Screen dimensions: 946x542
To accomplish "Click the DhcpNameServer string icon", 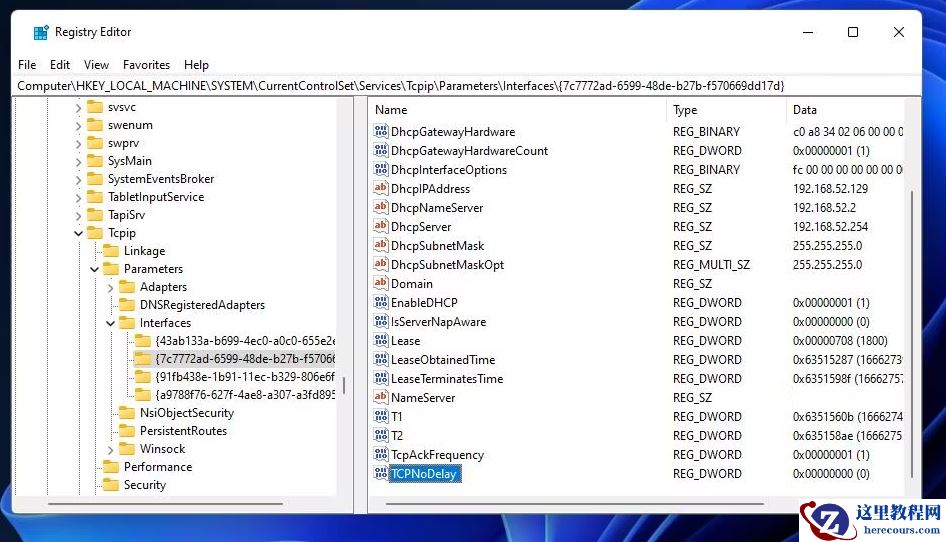I will tap(381, 207).
